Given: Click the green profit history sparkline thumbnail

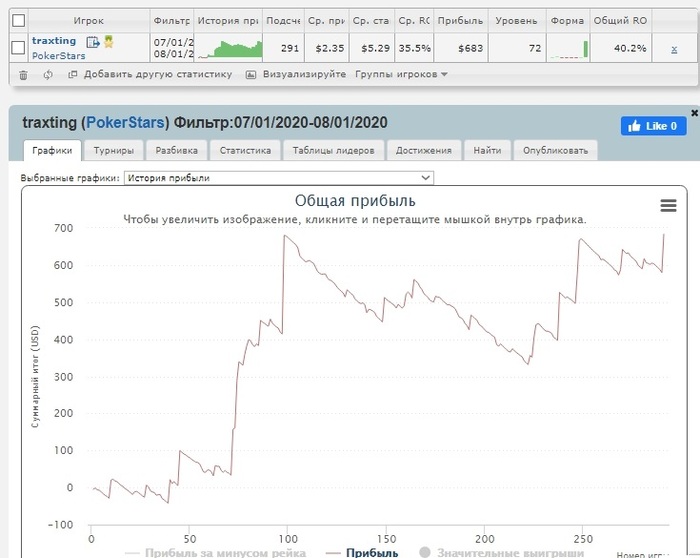Looking at the screenshot, I should (x=229, y=48).
